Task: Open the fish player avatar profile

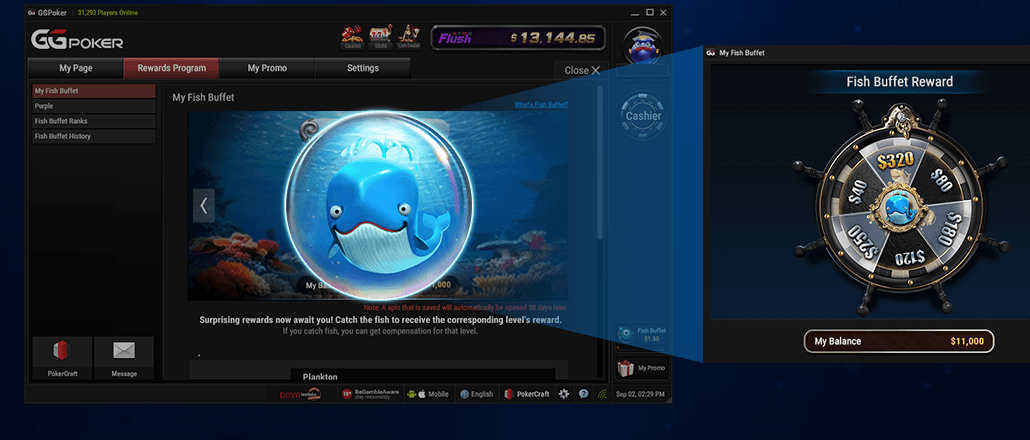Action: tap(642, 45)
